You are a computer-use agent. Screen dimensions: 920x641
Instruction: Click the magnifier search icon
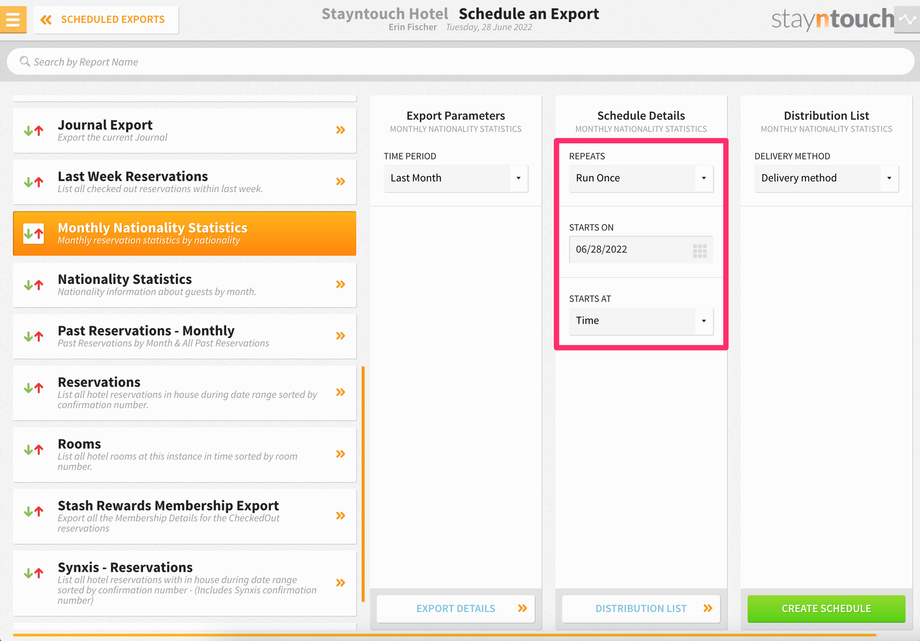tap(25, 61)
